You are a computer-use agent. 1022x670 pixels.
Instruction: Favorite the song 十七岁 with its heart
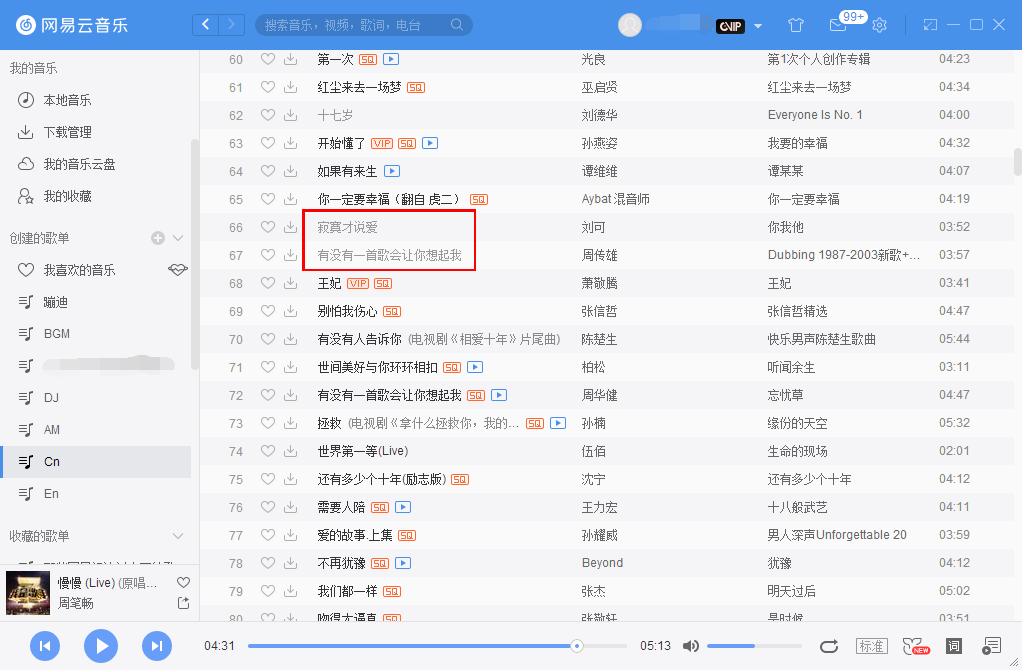pos(266,115)
